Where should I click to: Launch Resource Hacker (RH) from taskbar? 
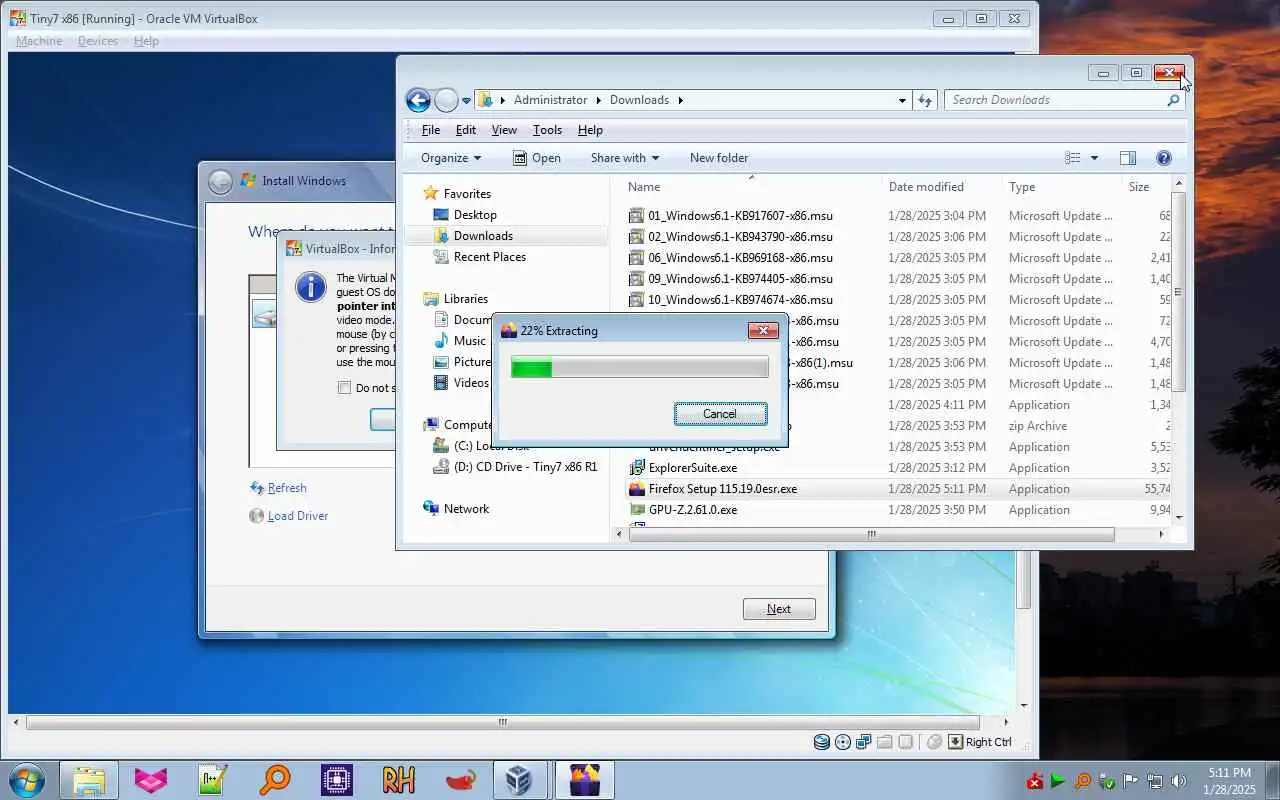coord(398,780)
